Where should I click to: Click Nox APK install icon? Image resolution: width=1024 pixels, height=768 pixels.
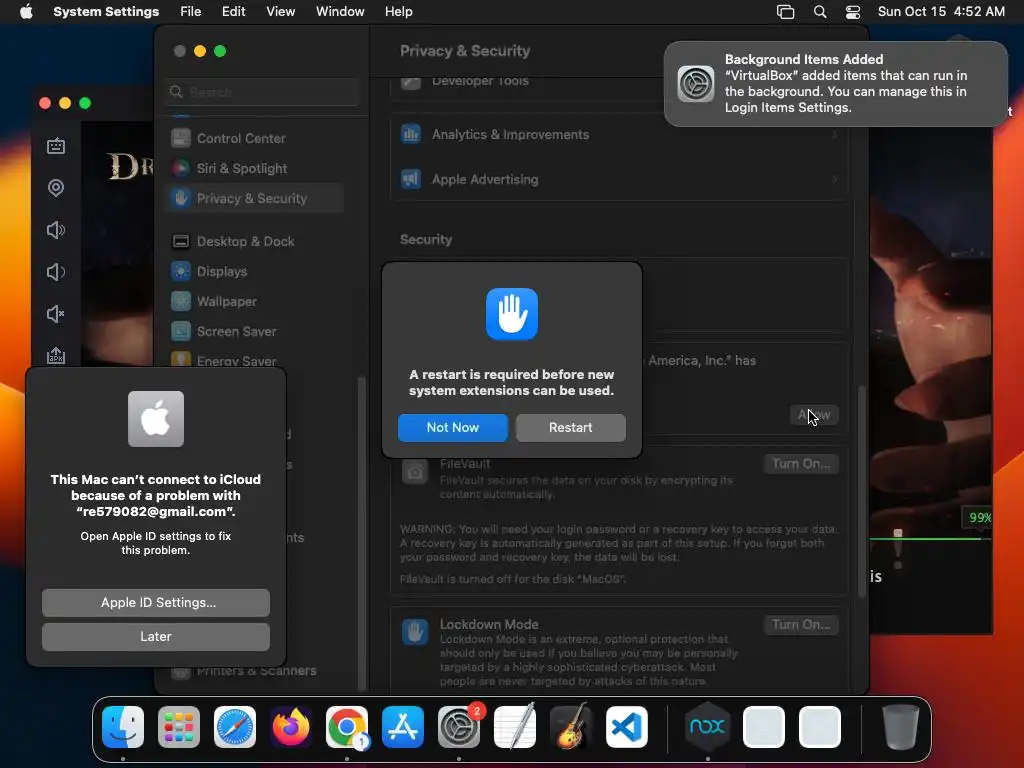(x=56, y=355)
